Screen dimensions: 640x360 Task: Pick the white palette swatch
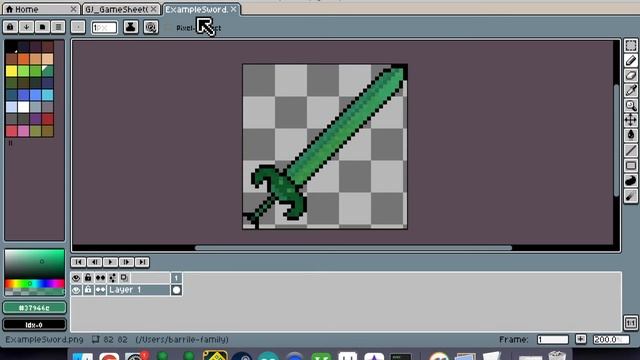24,107
